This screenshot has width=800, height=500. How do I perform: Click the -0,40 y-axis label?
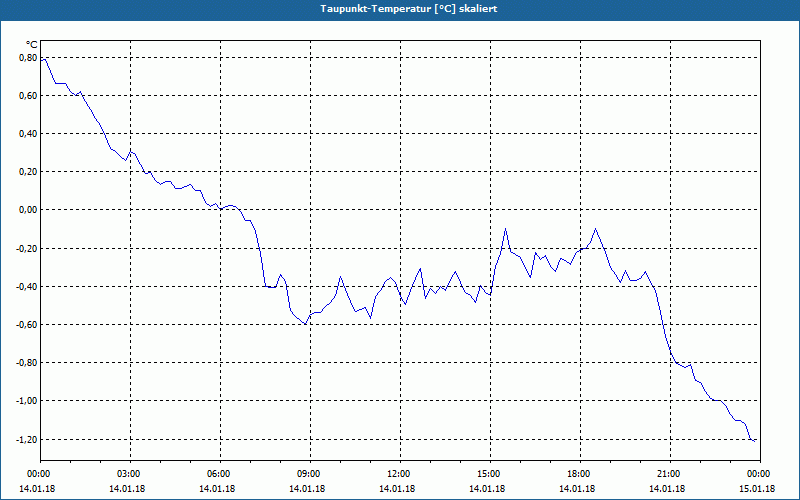26,287
